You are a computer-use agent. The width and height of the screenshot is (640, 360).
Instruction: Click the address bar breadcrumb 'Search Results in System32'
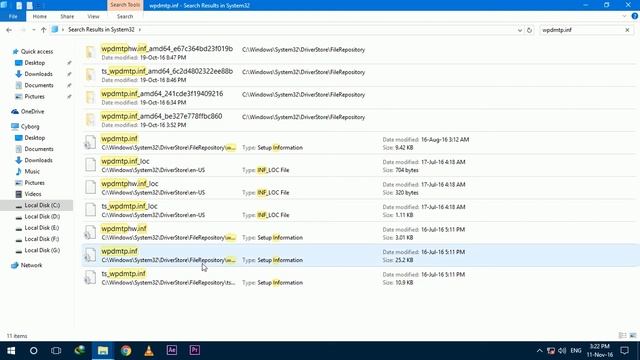pyautogui.click(x=101, y=30)
